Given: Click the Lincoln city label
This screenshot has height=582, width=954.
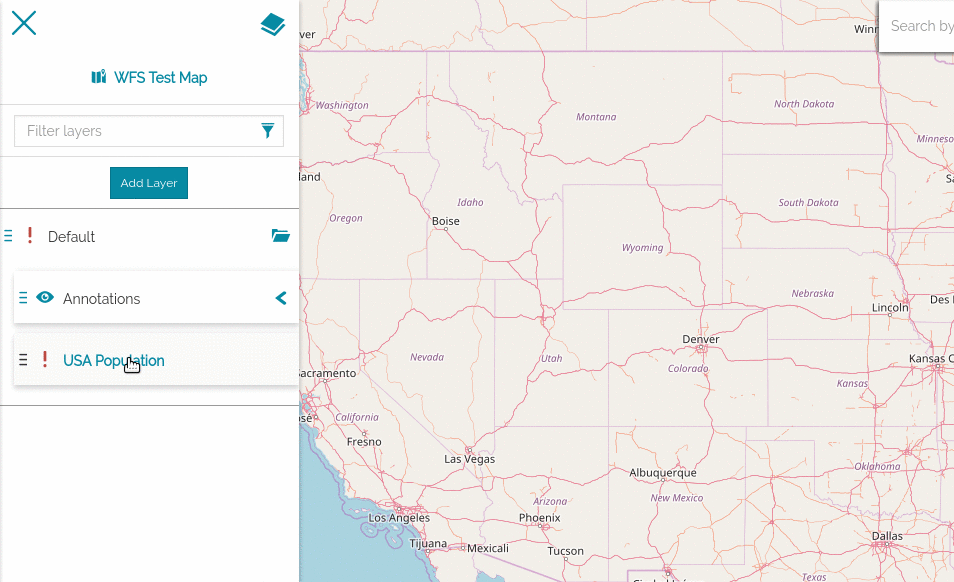Looking at the screenshot, I should (890, 308).
